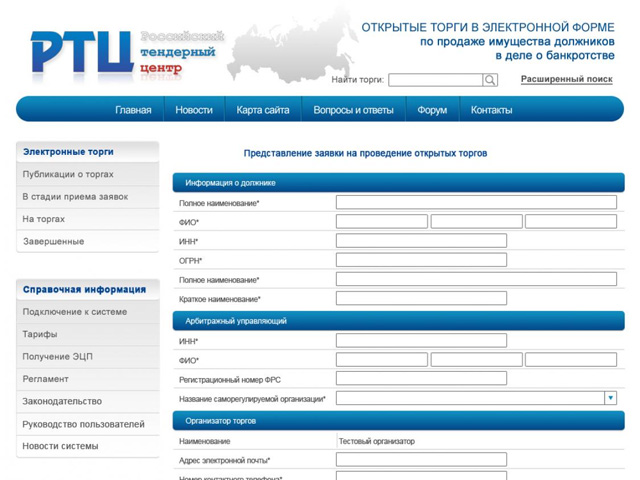This screenshot has height=480, width=640.
Task: Click the Арбитражный управляющий ИНН field
Action: (x=421, y=340)
